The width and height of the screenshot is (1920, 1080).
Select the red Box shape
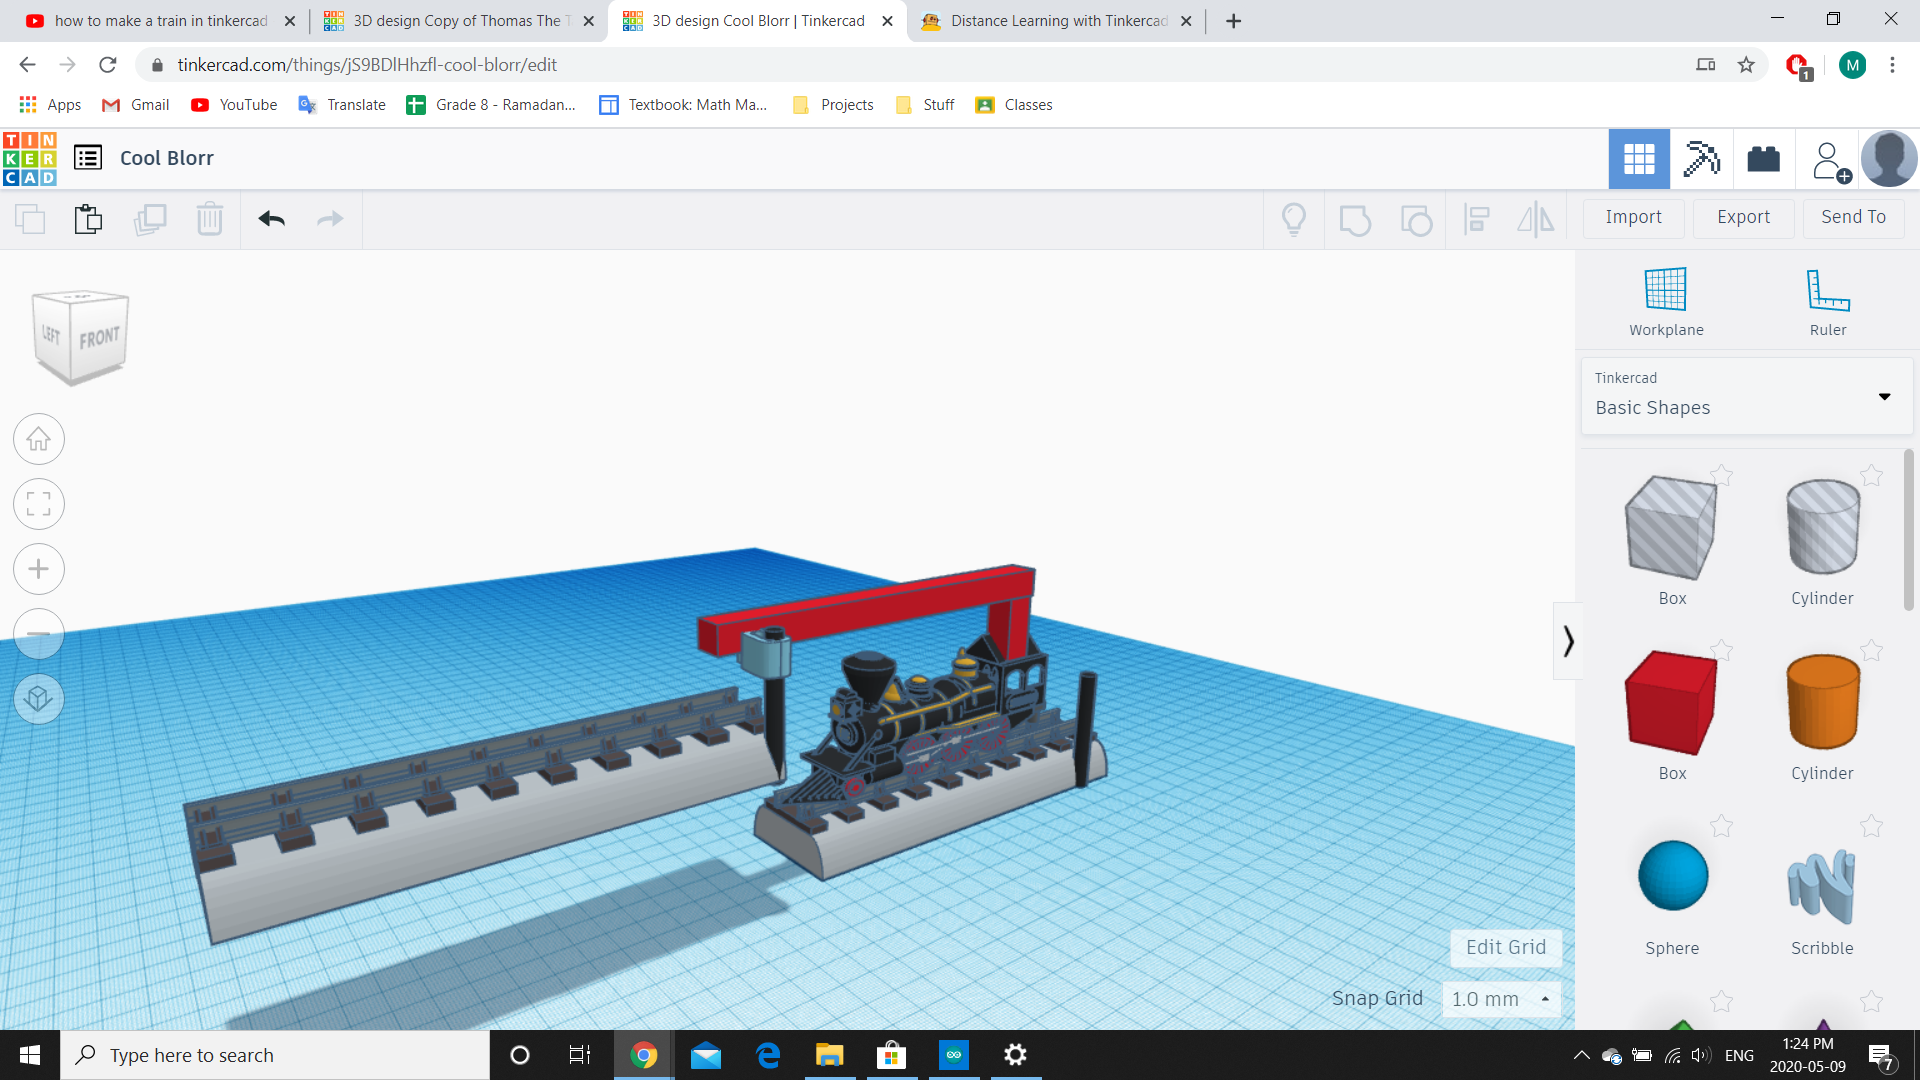click(1671, 703)
